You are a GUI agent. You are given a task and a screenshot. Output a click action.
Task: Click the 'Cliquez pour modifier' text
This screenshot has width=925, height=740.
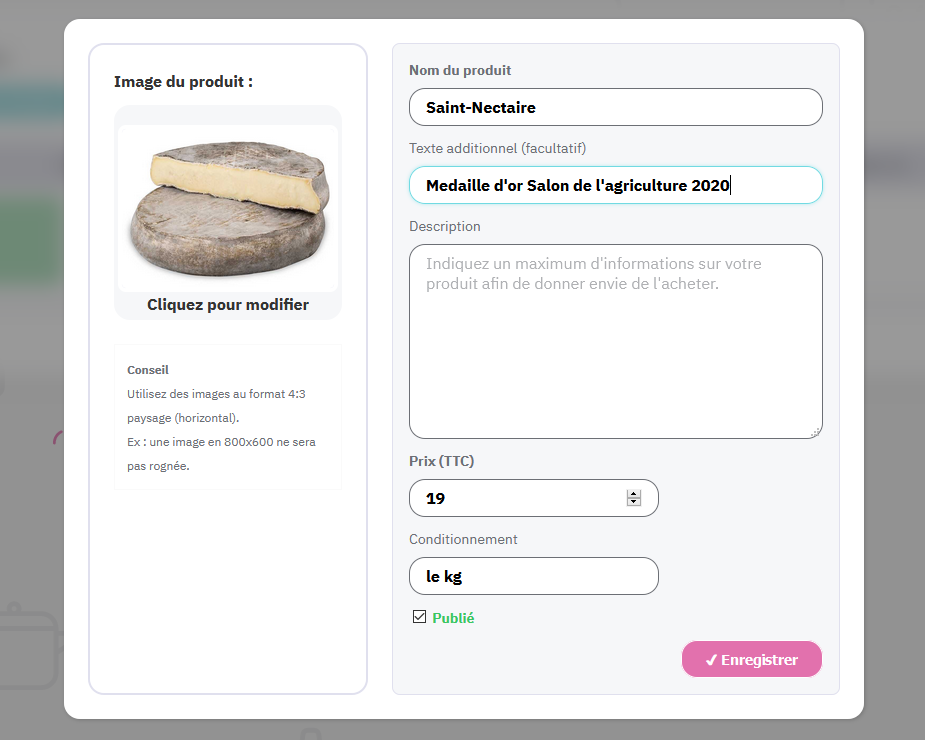(x=228, y=305)
